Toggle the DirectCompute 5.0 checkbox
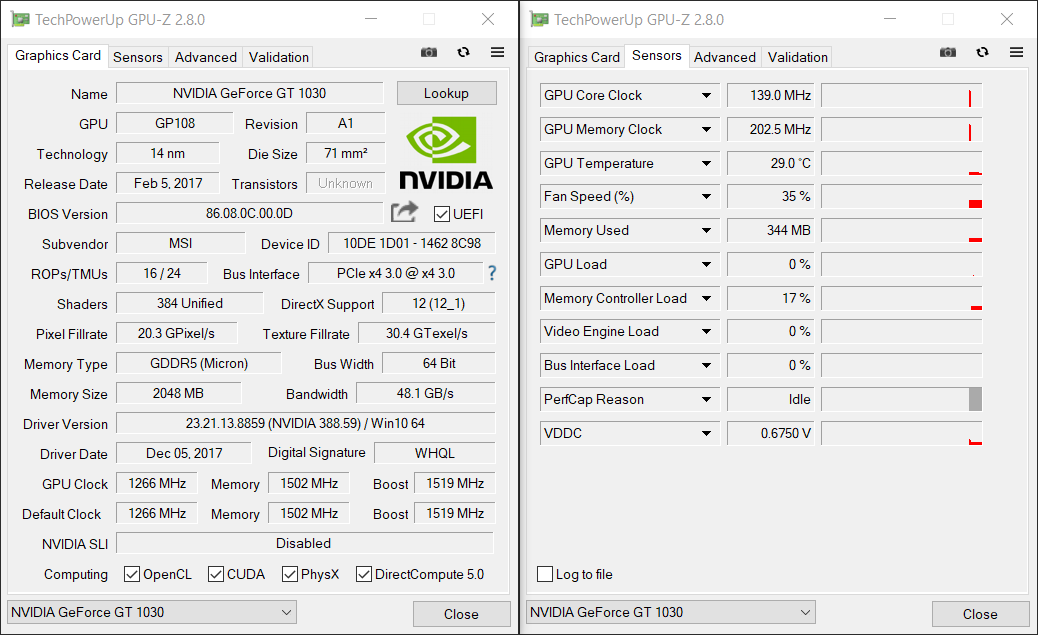1038x635 pixels. click(363, 574)
